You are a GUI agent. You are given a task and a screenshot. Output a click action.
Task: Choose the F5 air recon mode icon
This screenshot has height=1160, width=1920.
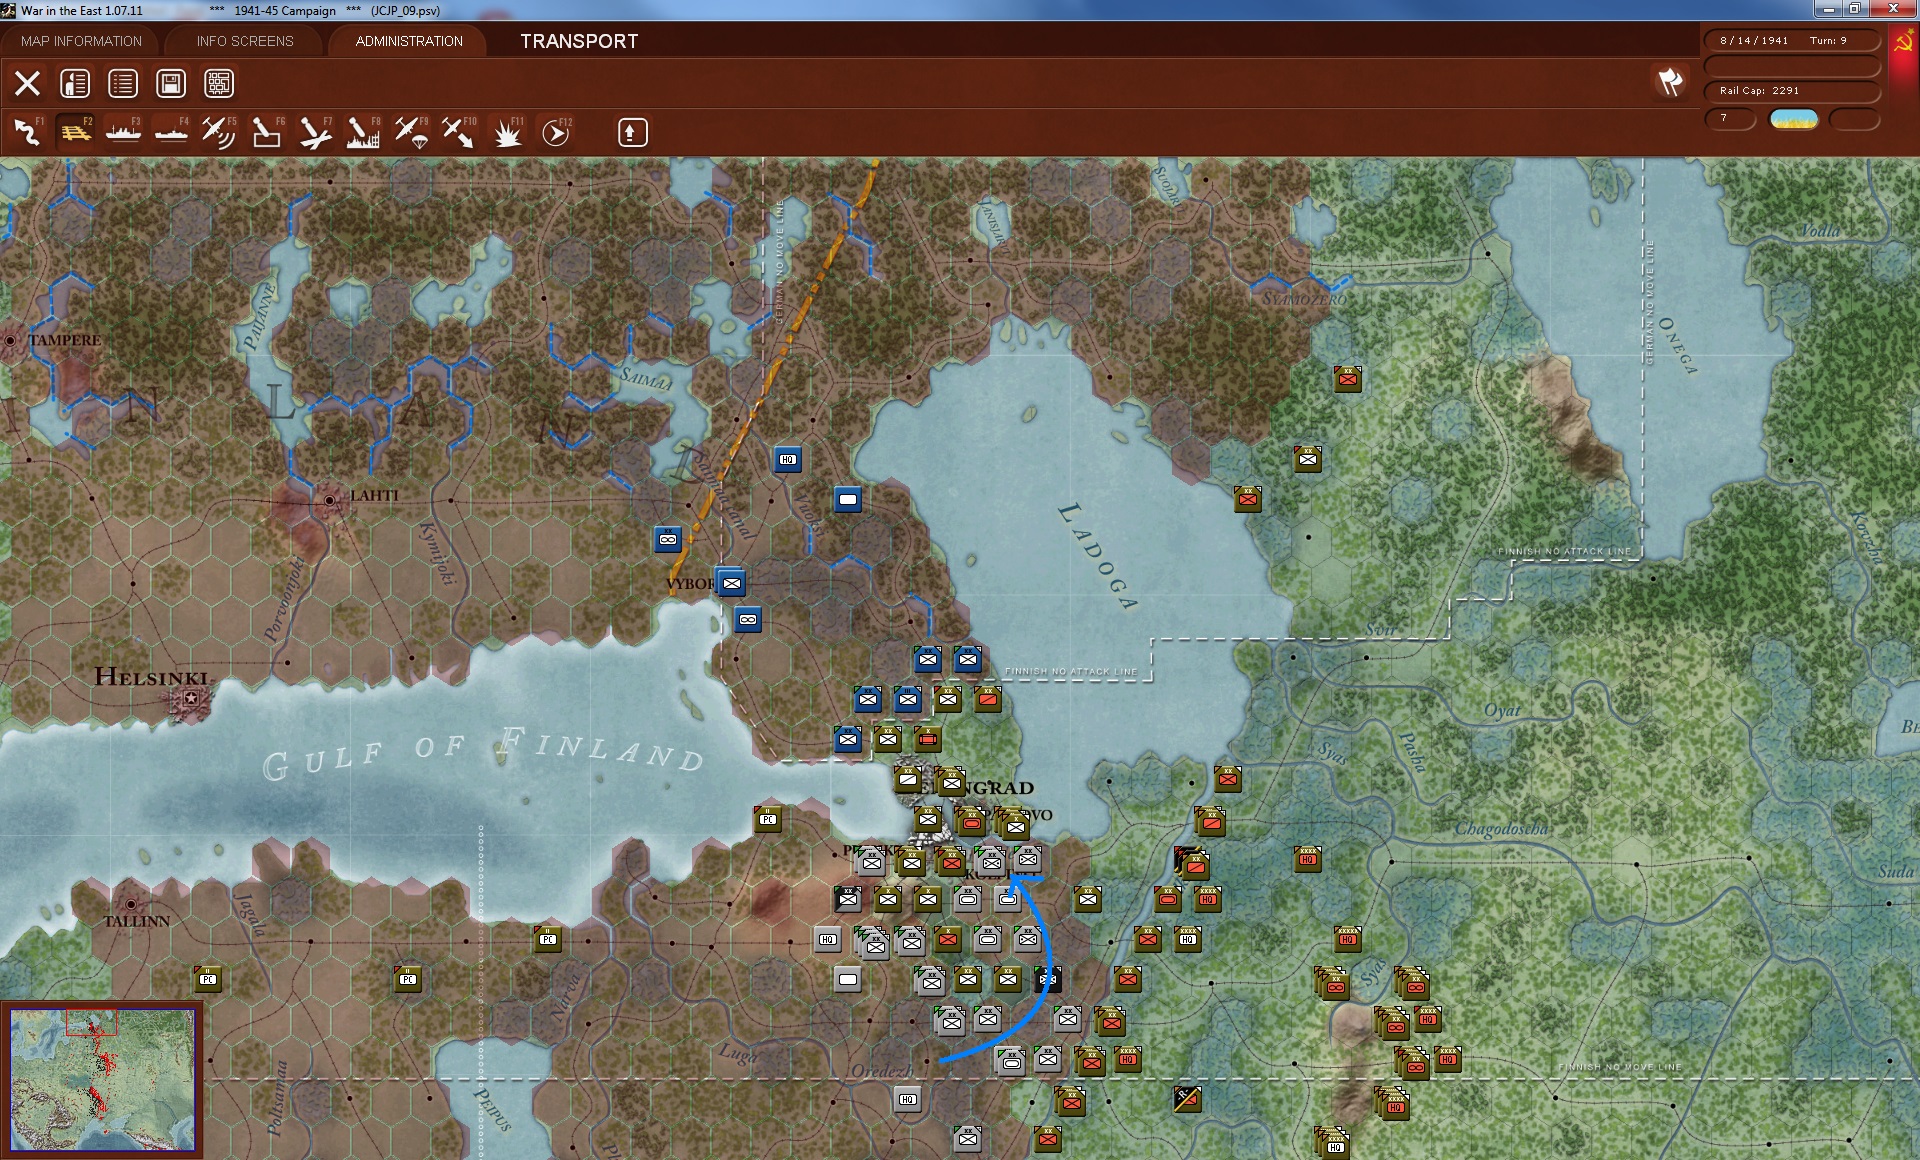click(219, 132)
